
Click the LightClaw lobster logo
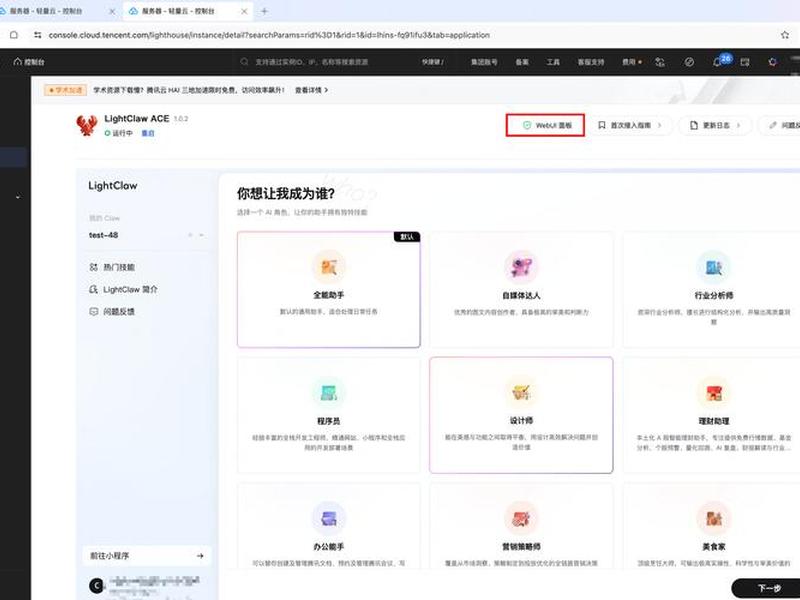[87, 125]
